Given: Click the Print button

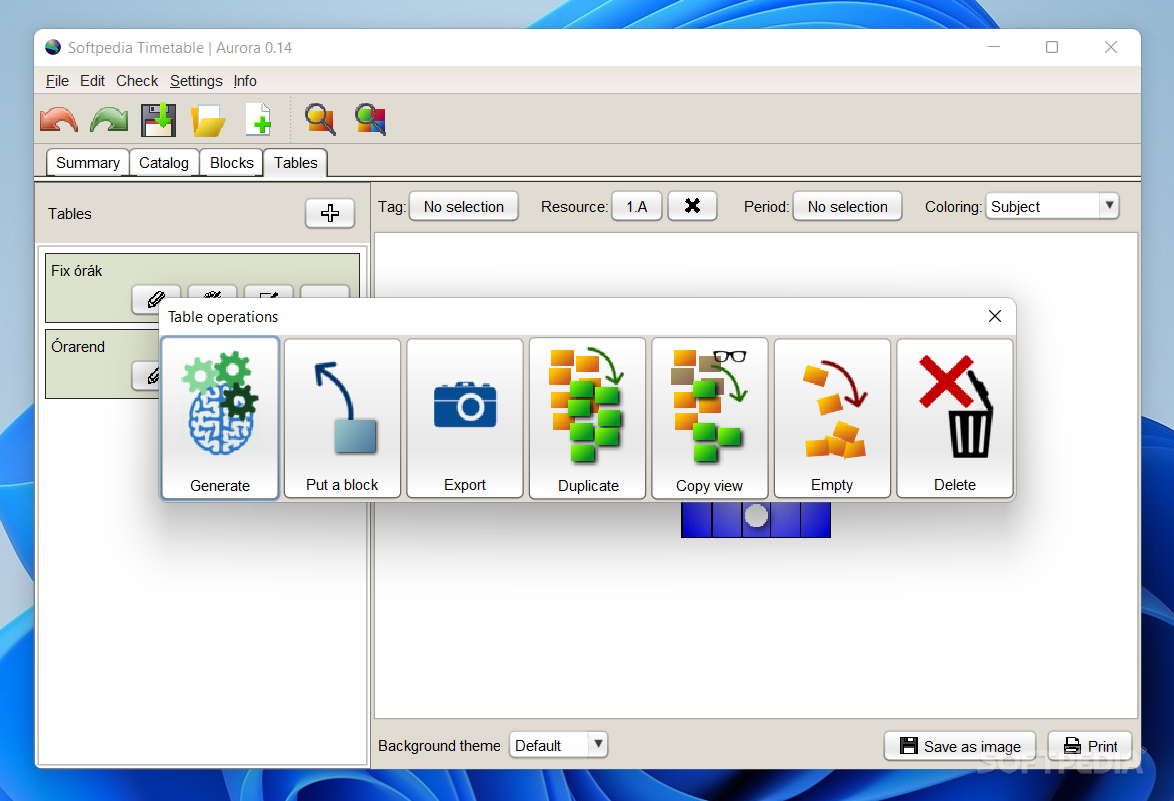Looking at the screenshot, I should coord(1090,746).
